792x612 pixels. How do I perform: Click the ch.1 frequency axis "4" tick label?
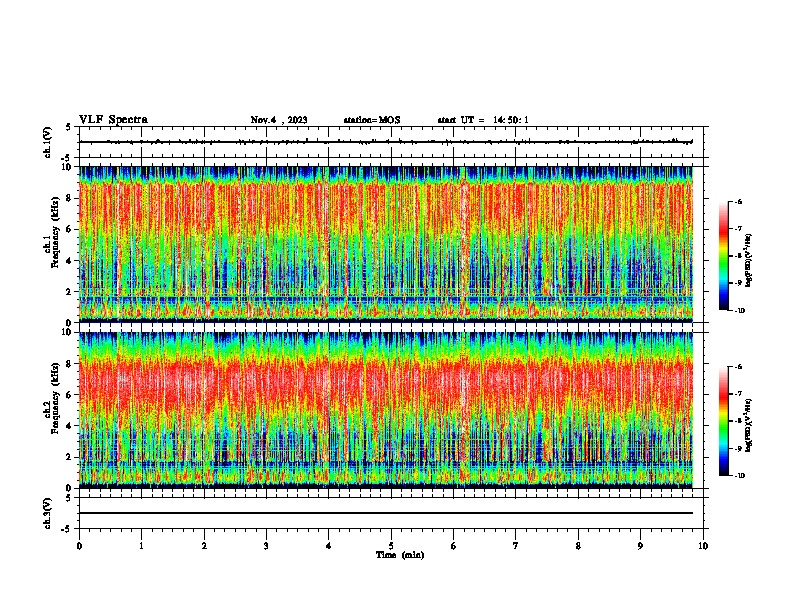pos(70,261)
